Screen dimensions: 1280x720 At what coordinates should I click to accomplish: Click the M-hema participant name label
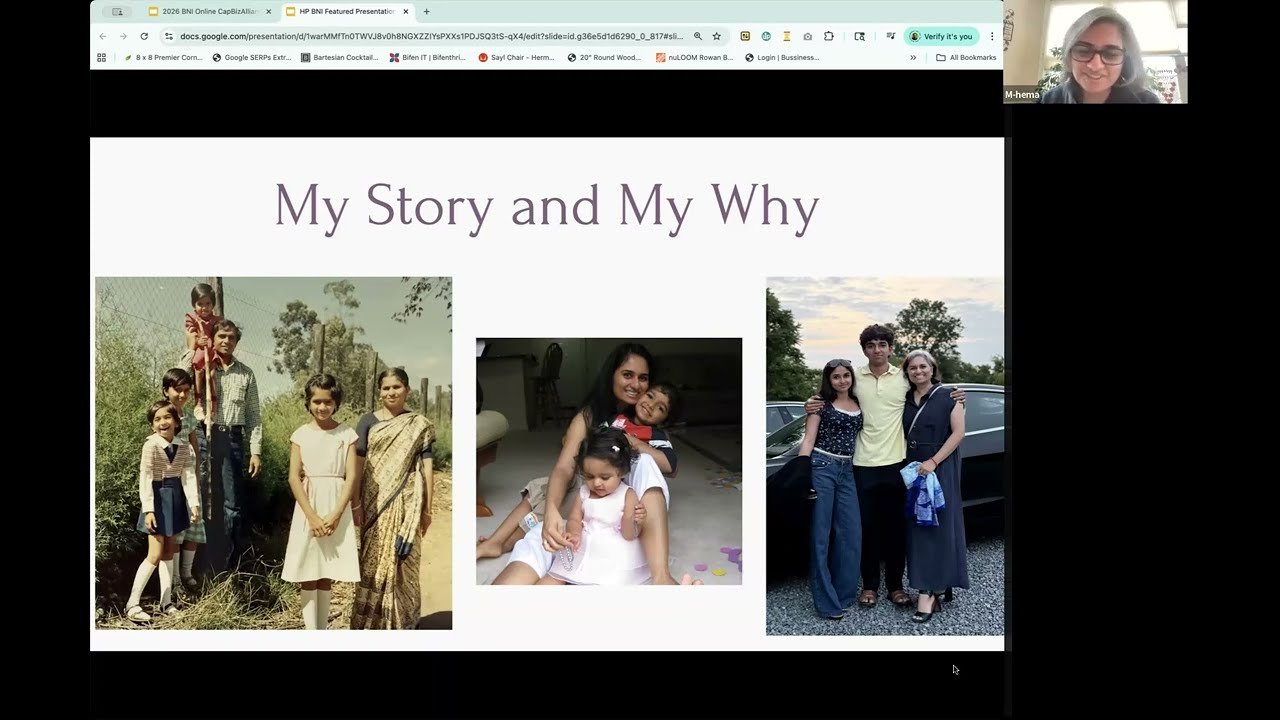[x=1022, y=95]
